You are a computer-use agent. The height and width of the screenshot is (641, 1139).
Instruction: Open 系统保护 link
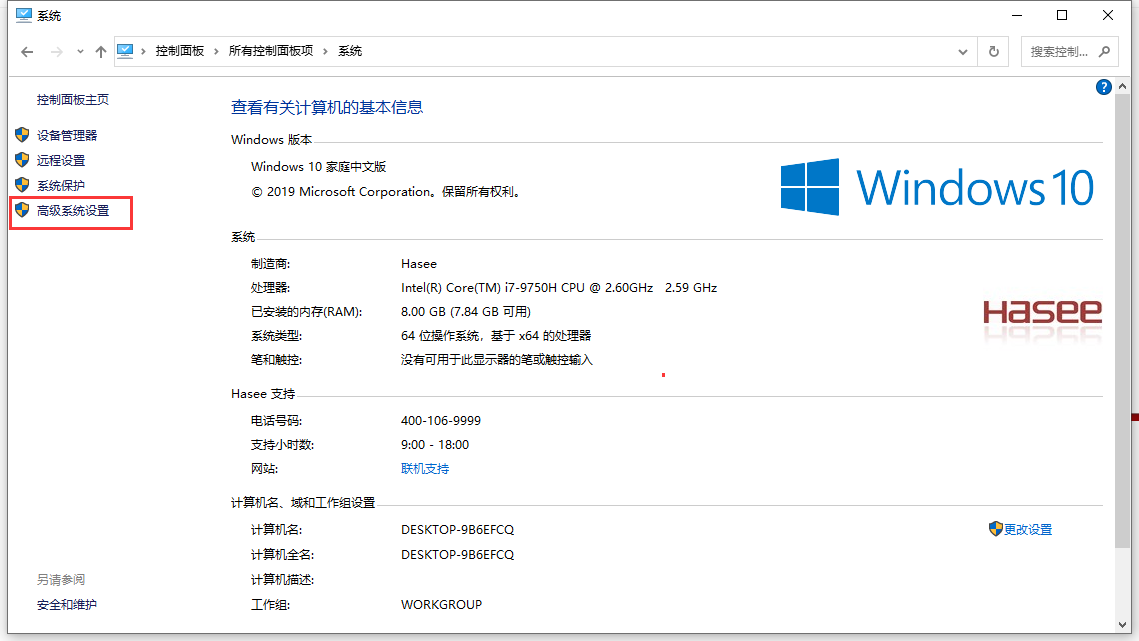61,186
